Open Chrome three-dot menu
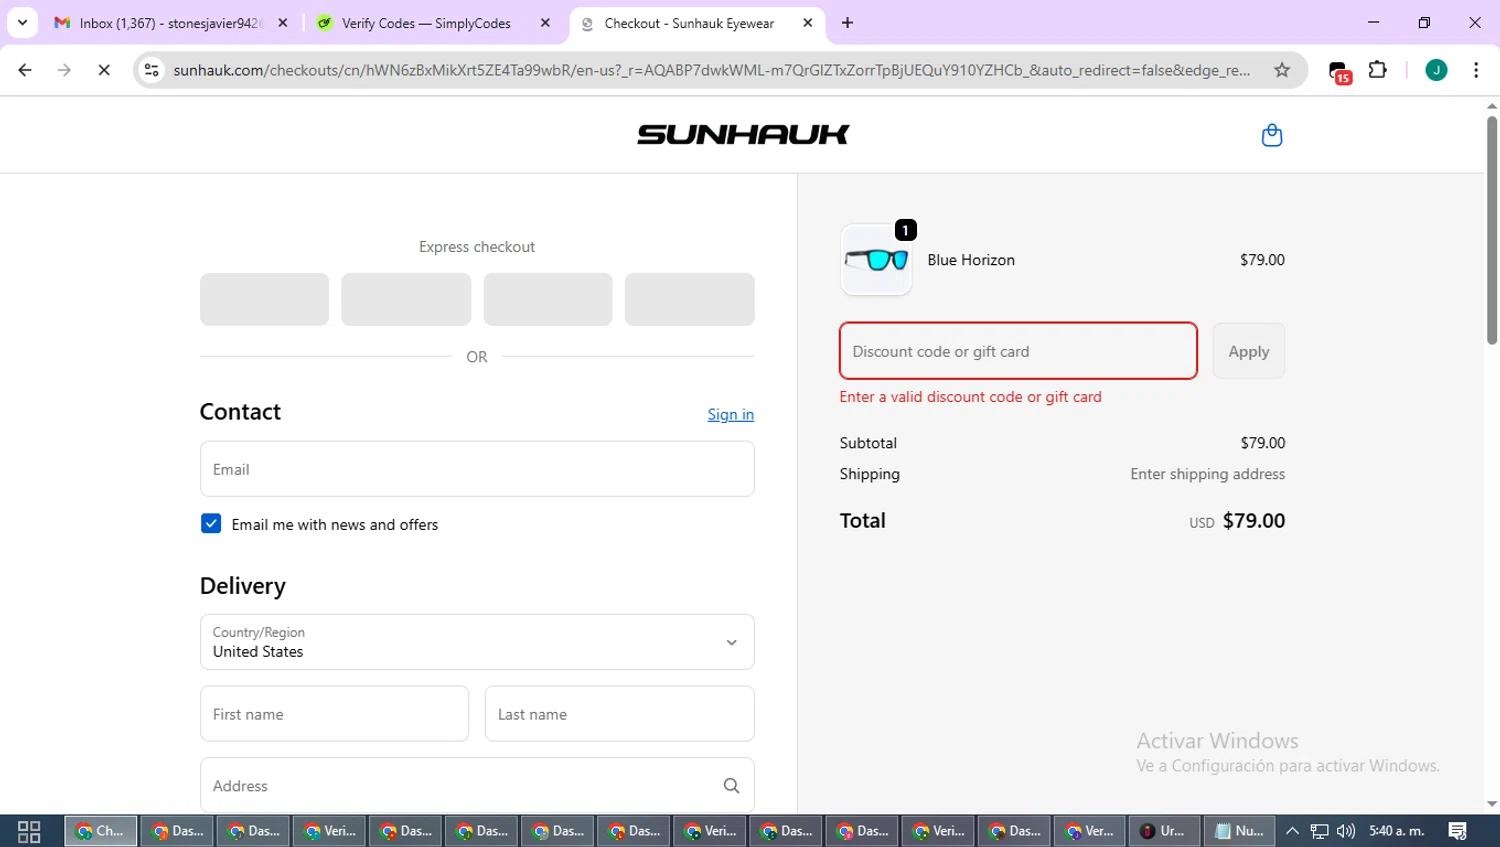The image size is (1500, 847). pos(1476,70)
